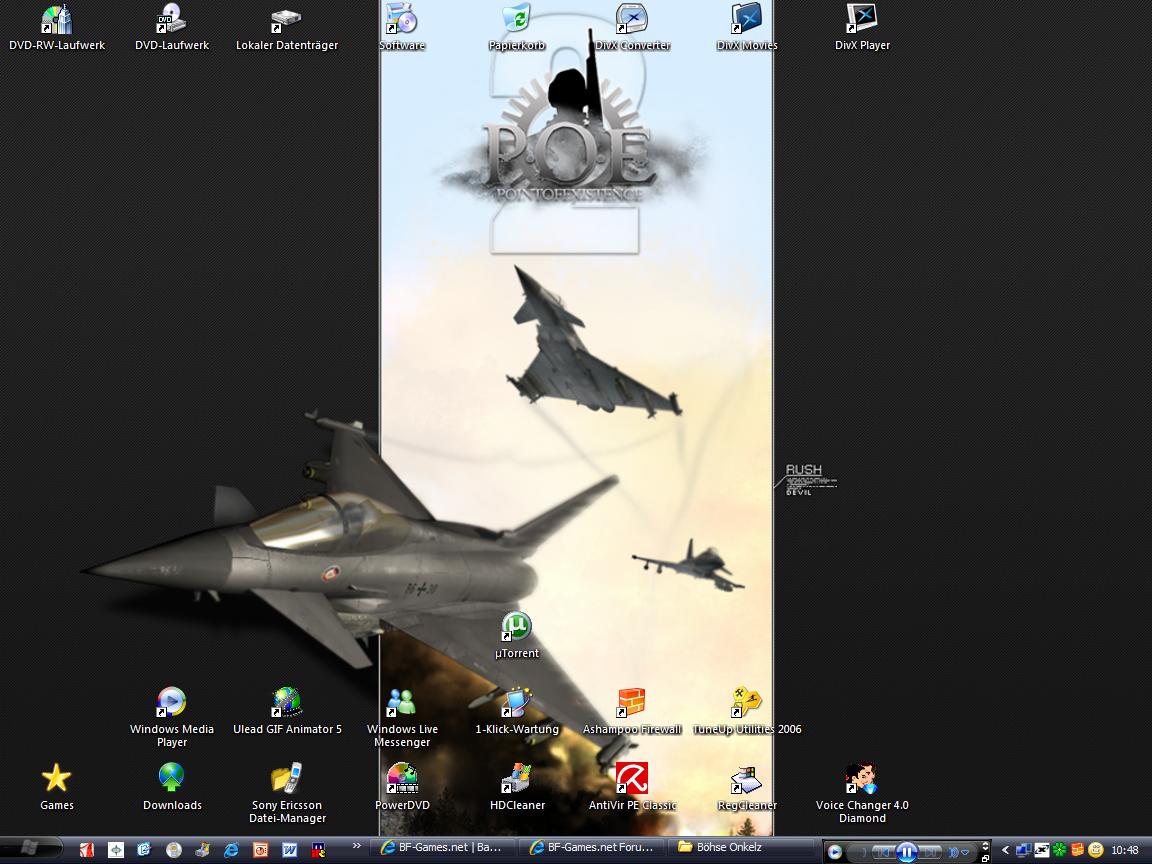Image resolution: width=1152 pixels, height=864 pixels.
Task: Expand hidden quick launch items chevron
Action: pyautogui.click(x=356, y=846)
